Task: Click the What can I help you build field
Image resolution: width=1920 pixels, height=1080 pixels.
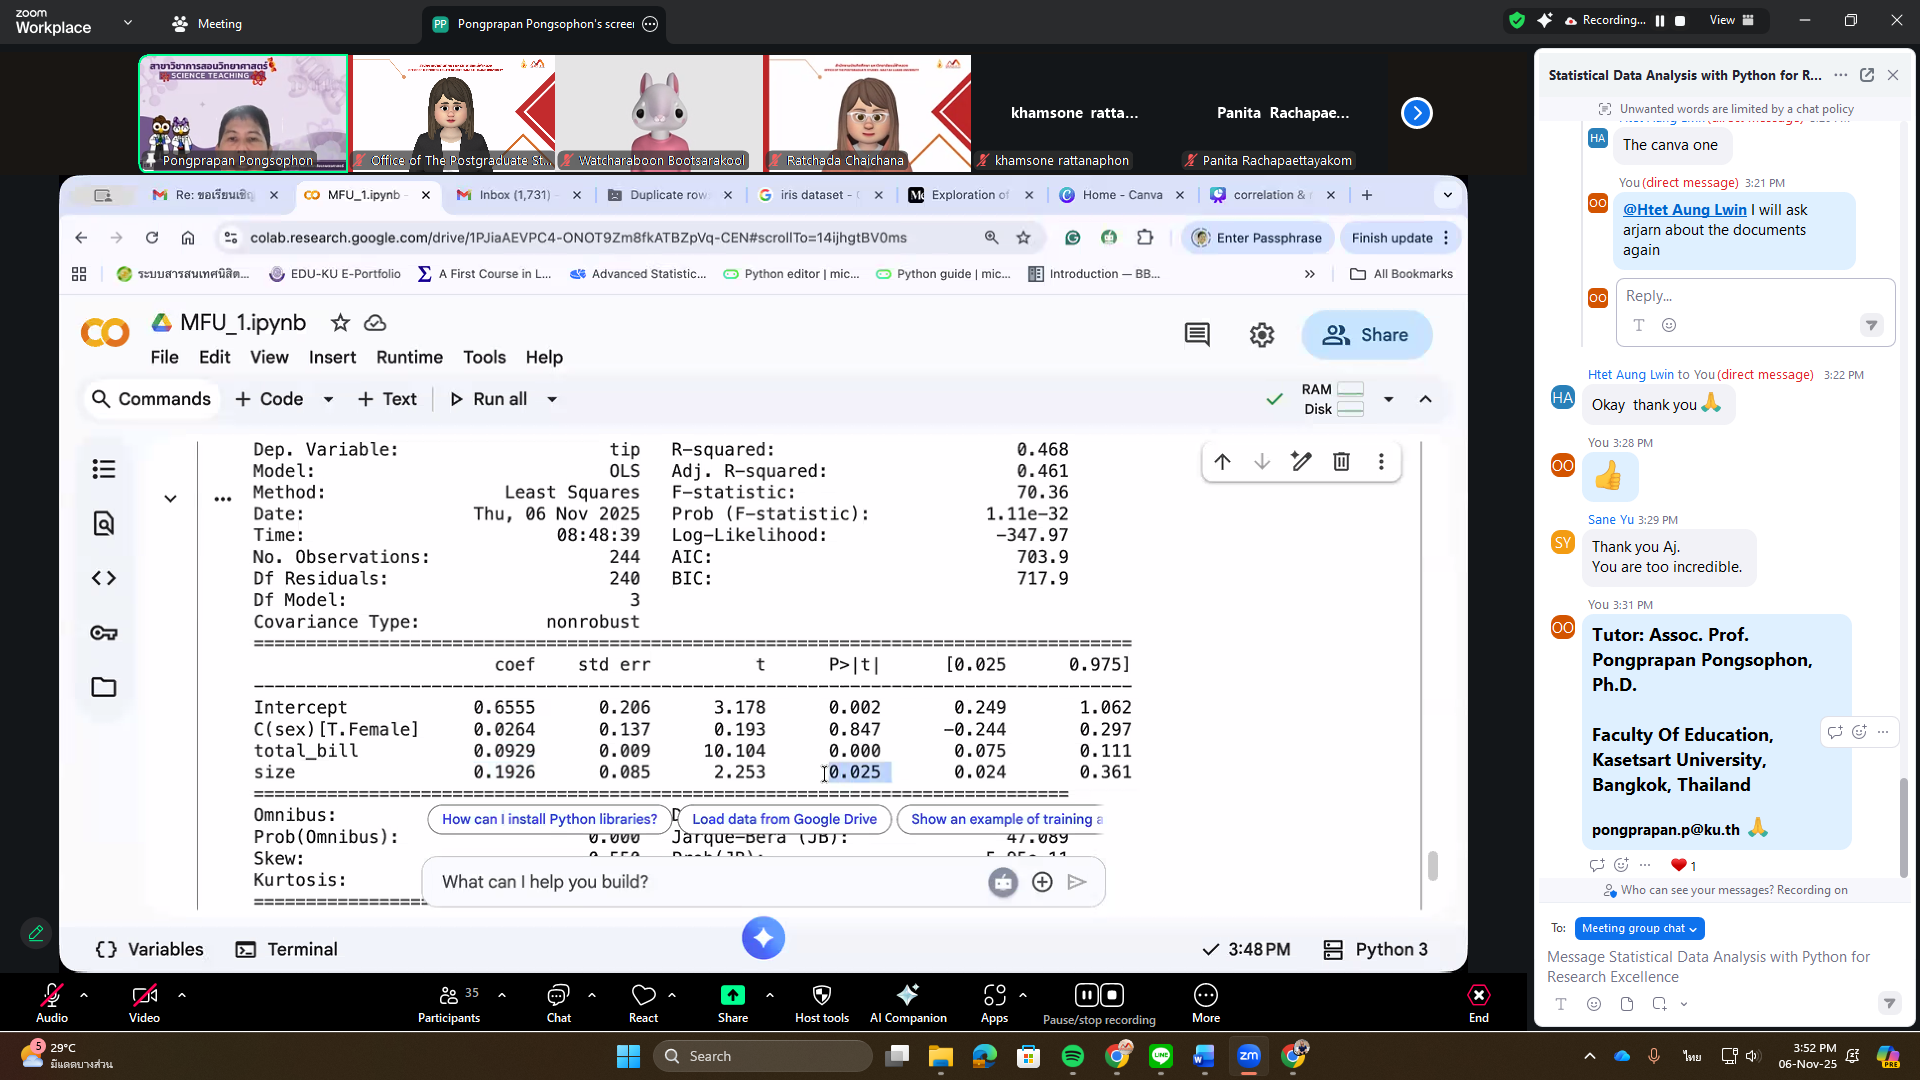Action: [x=700, y=882]
